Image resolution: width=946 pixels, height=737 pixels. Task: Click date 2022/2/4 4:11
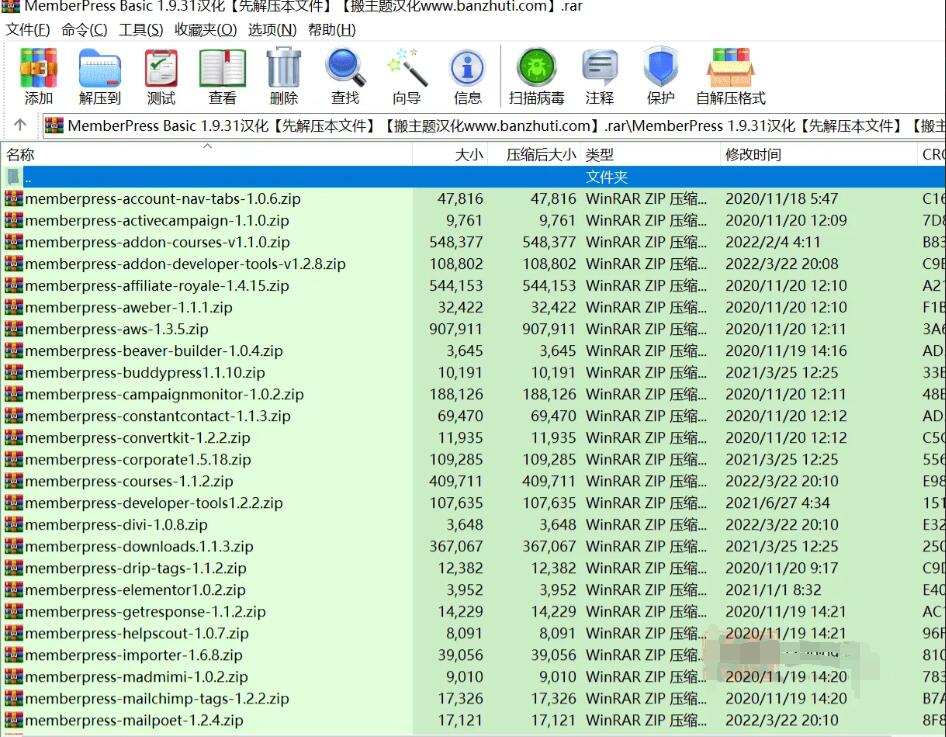772,242
